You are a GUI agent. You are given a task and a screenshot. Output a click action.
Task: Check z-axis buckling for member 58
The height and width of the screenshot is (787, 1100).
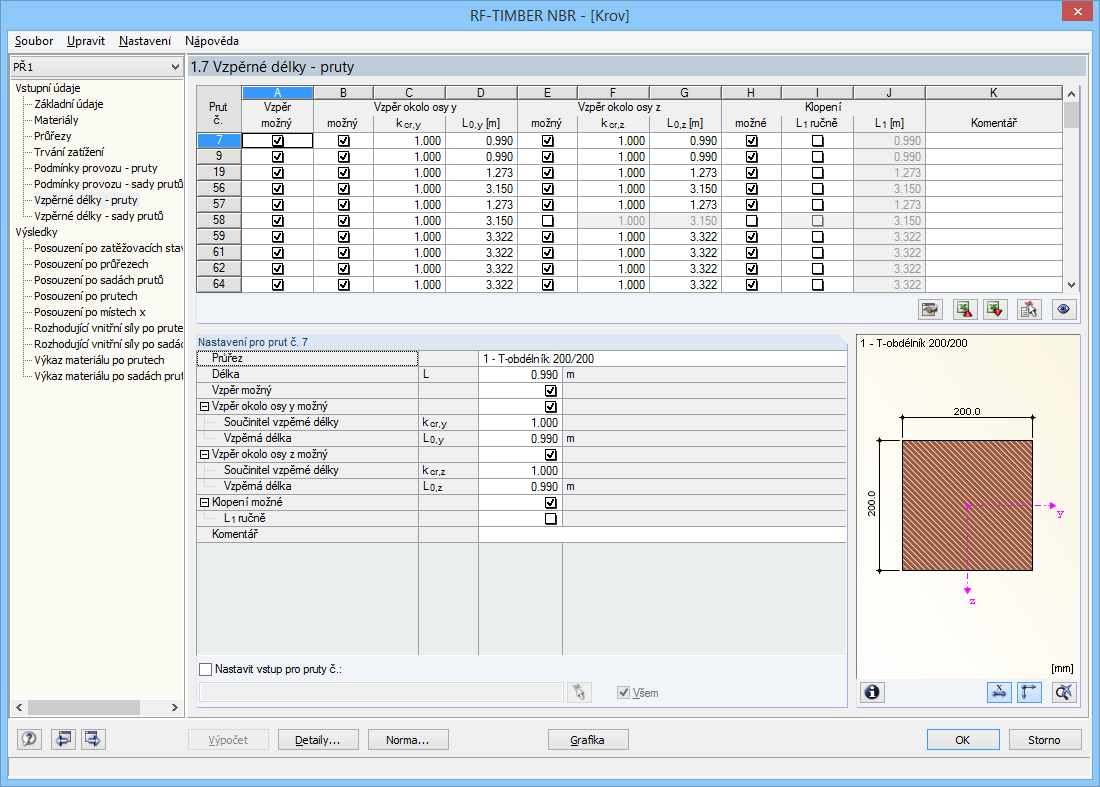coord(547,220)
